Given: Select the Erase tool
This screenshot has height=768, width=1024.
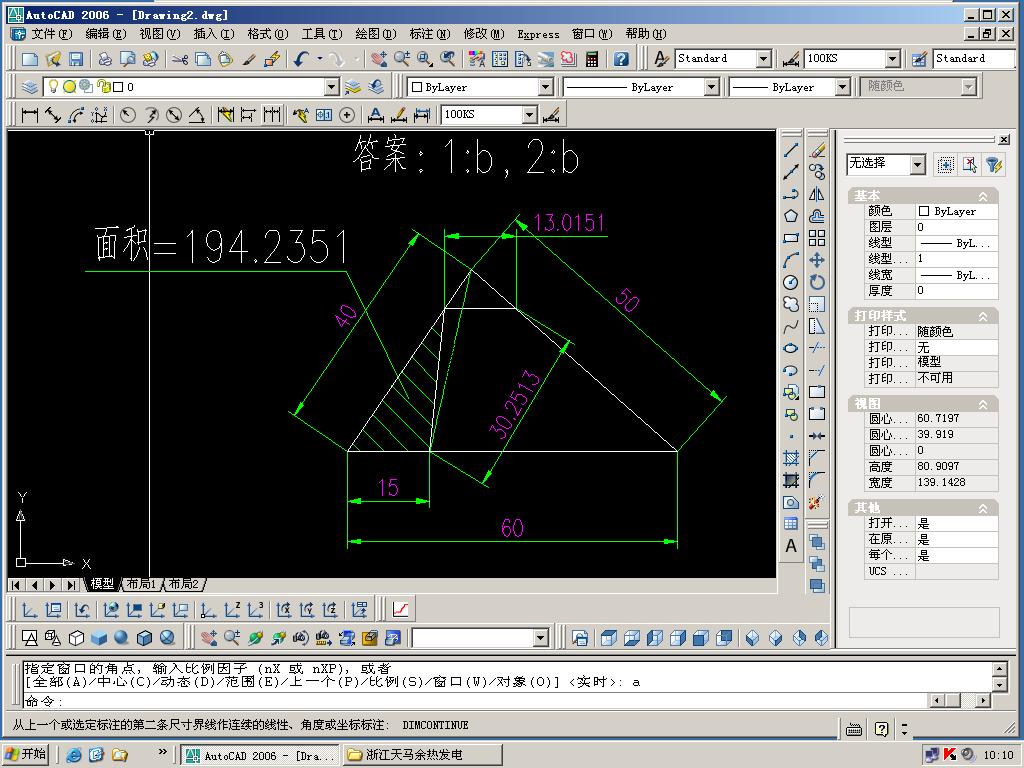Looking at the screenshot, I should tap(817, 150).
